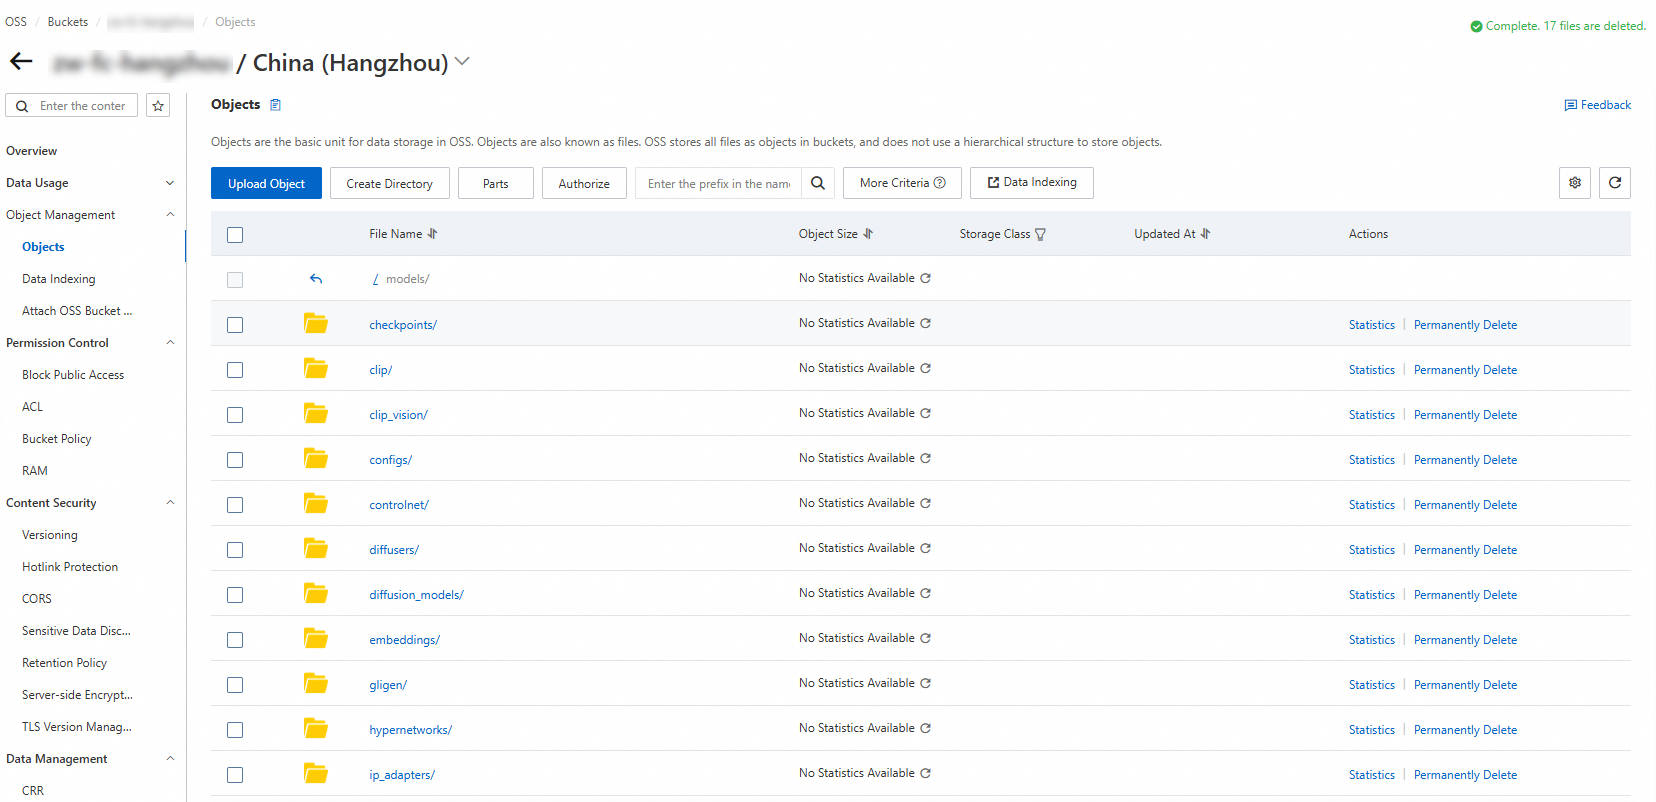Refresh statistics for clip/ row
Screen dimensions: 1656x802
[926, 368]
